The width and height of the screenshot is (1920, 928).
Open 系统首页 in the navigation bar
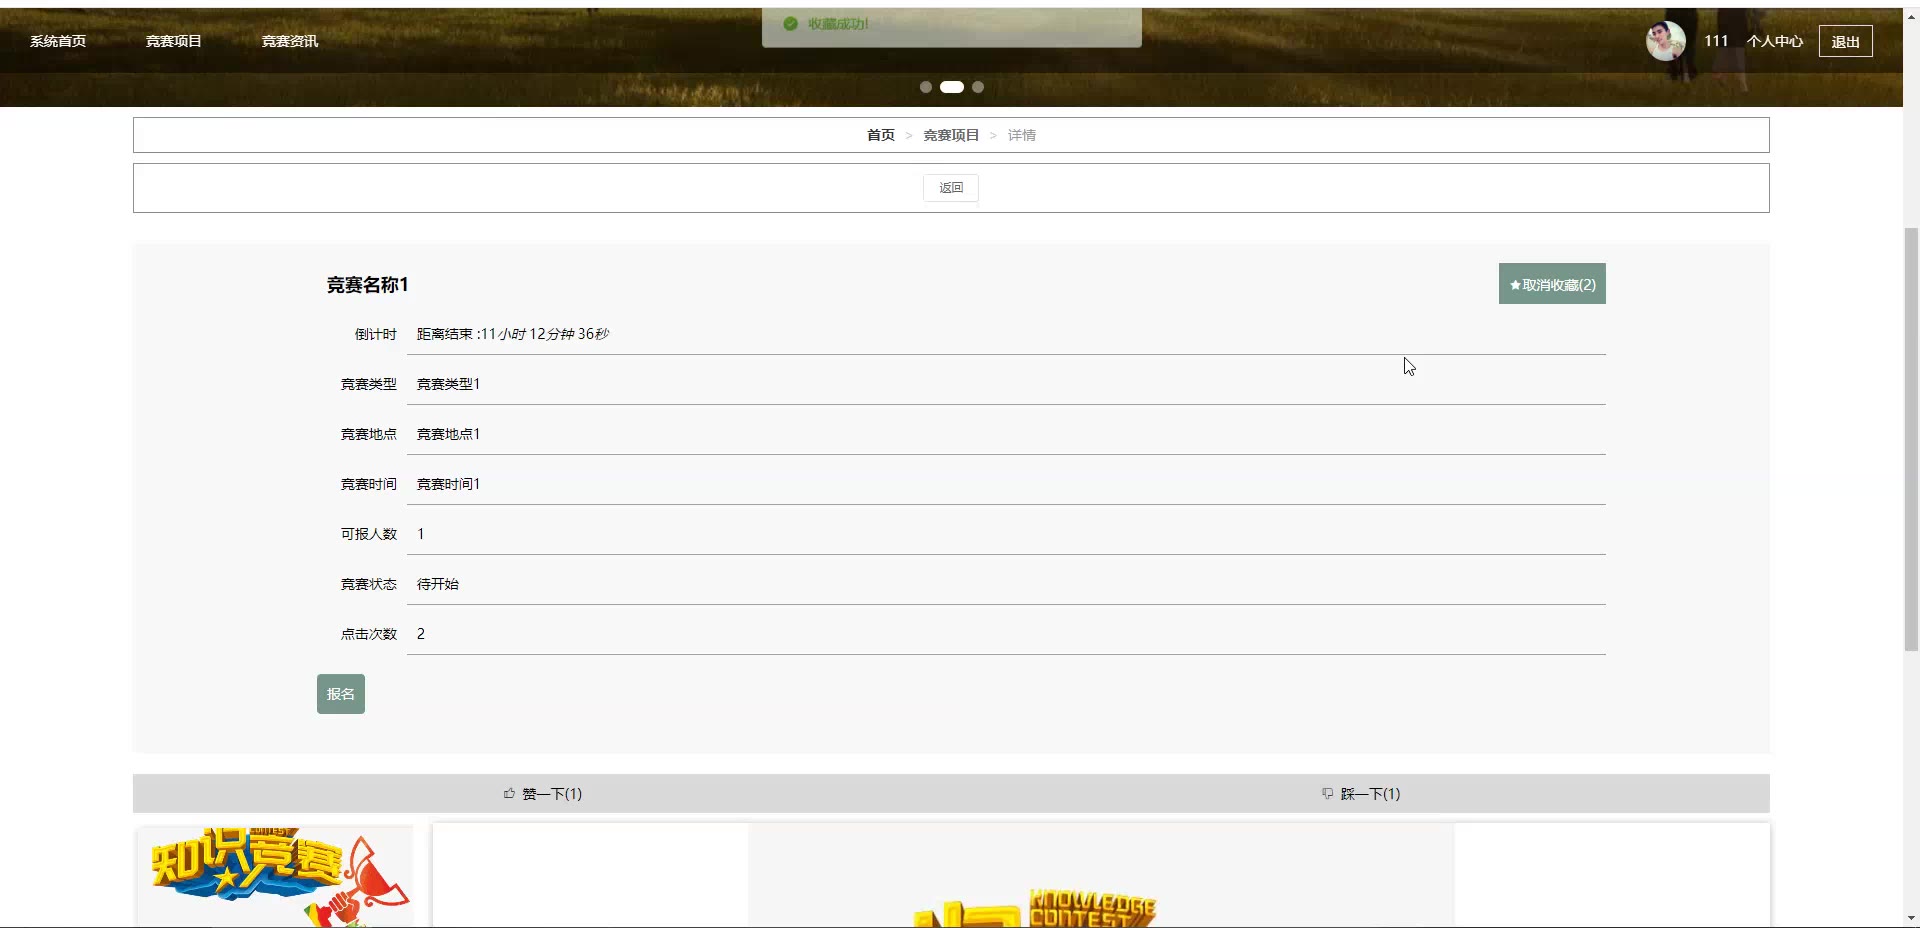point(58,41)
